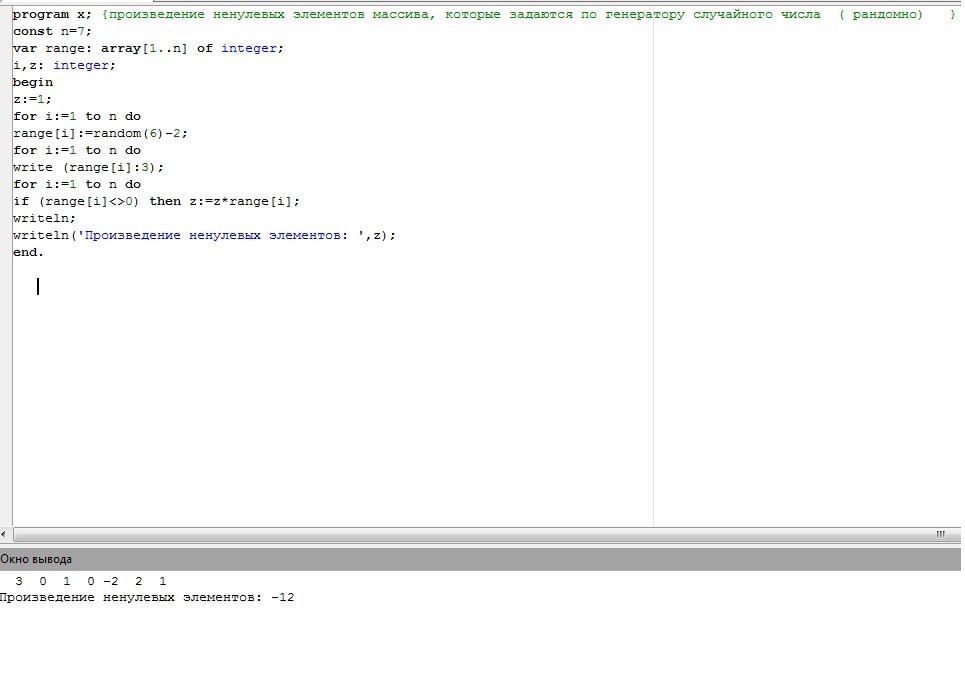Place cursor on the "write (range[i]:3);" line
The height and width of the screenshot is (684, 965).
88,167
